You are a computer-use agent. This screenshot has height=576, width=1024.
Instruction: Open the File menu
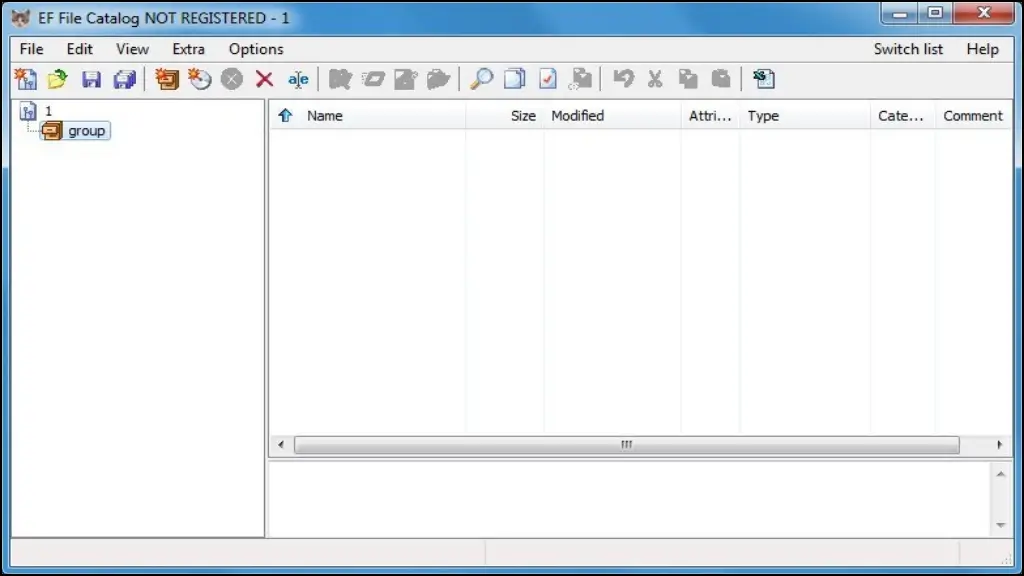pos(31,49)
